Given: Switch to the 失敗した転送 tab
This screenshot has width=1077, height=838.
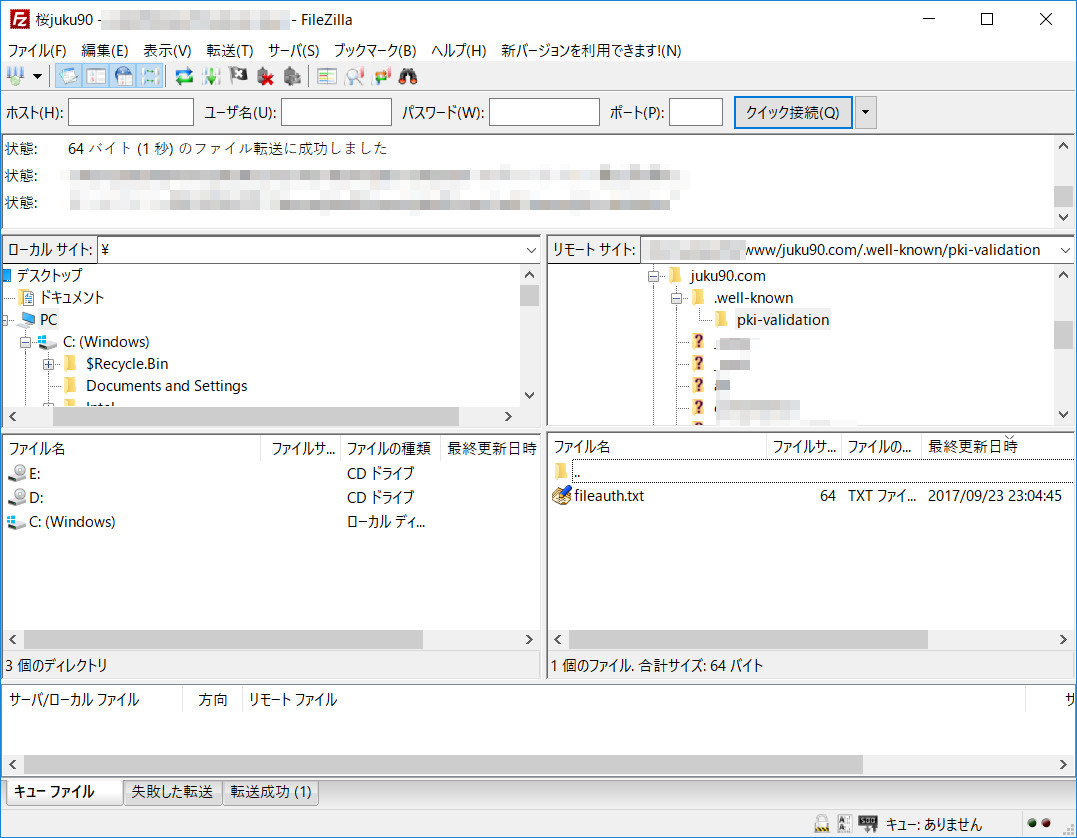Looking at the screenshot, I should tap(172, 792).
